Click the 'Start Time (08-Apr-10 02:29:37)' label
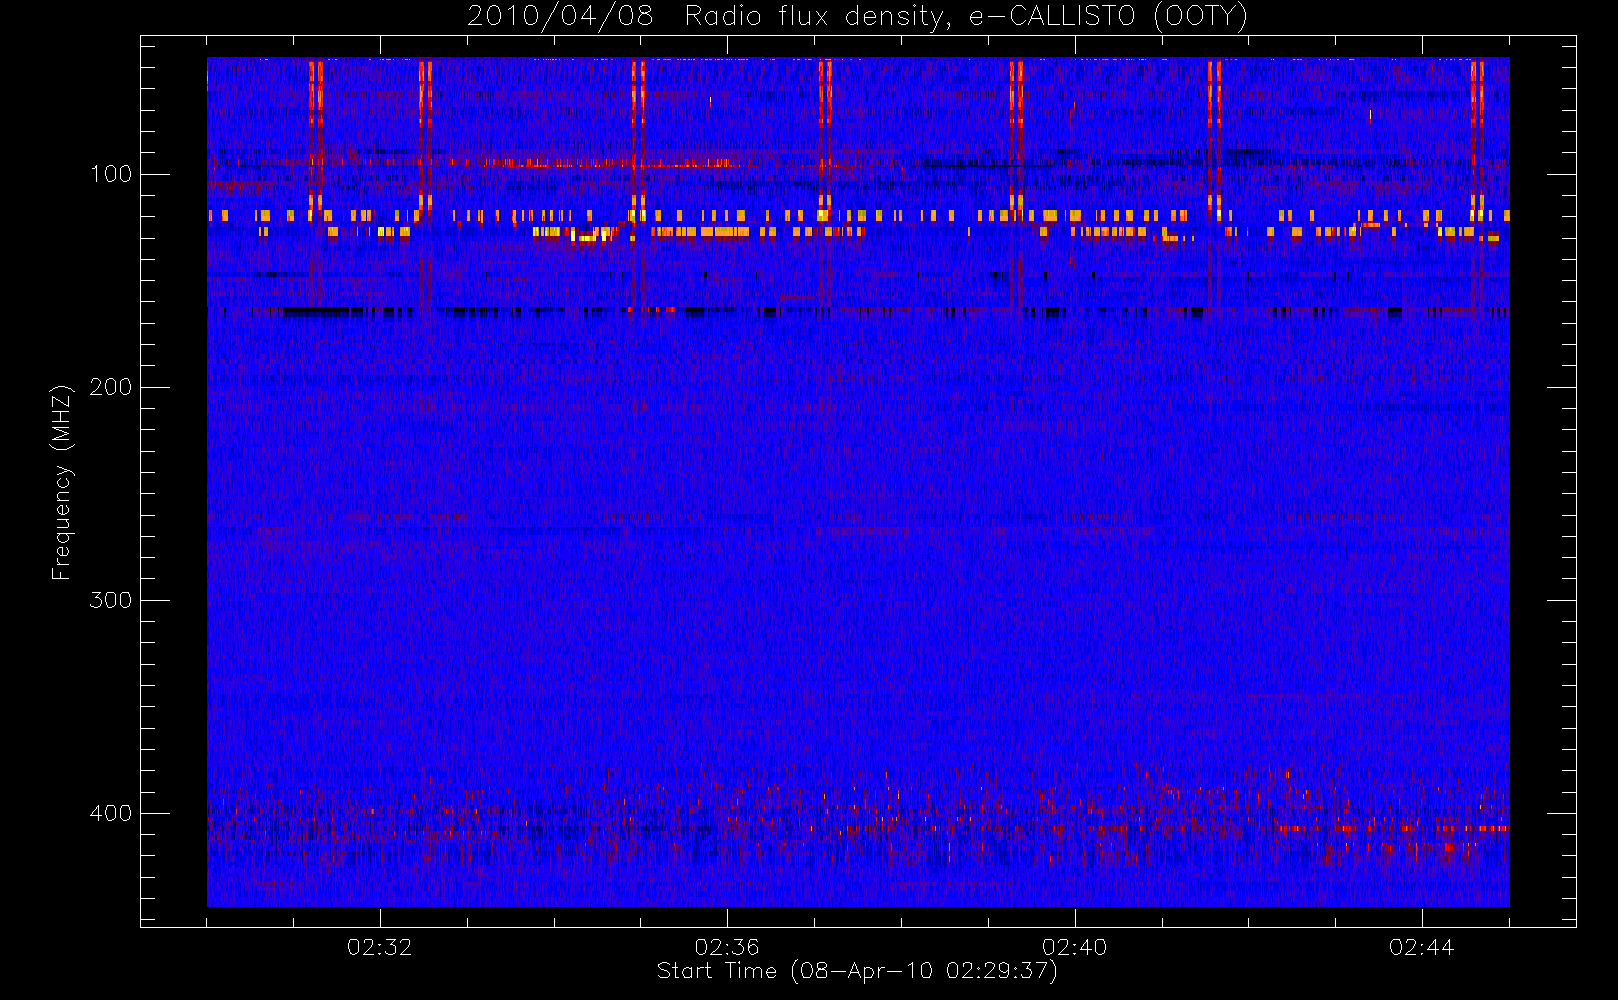Viewport: 1618px width, 1000px height. point(857,971)
